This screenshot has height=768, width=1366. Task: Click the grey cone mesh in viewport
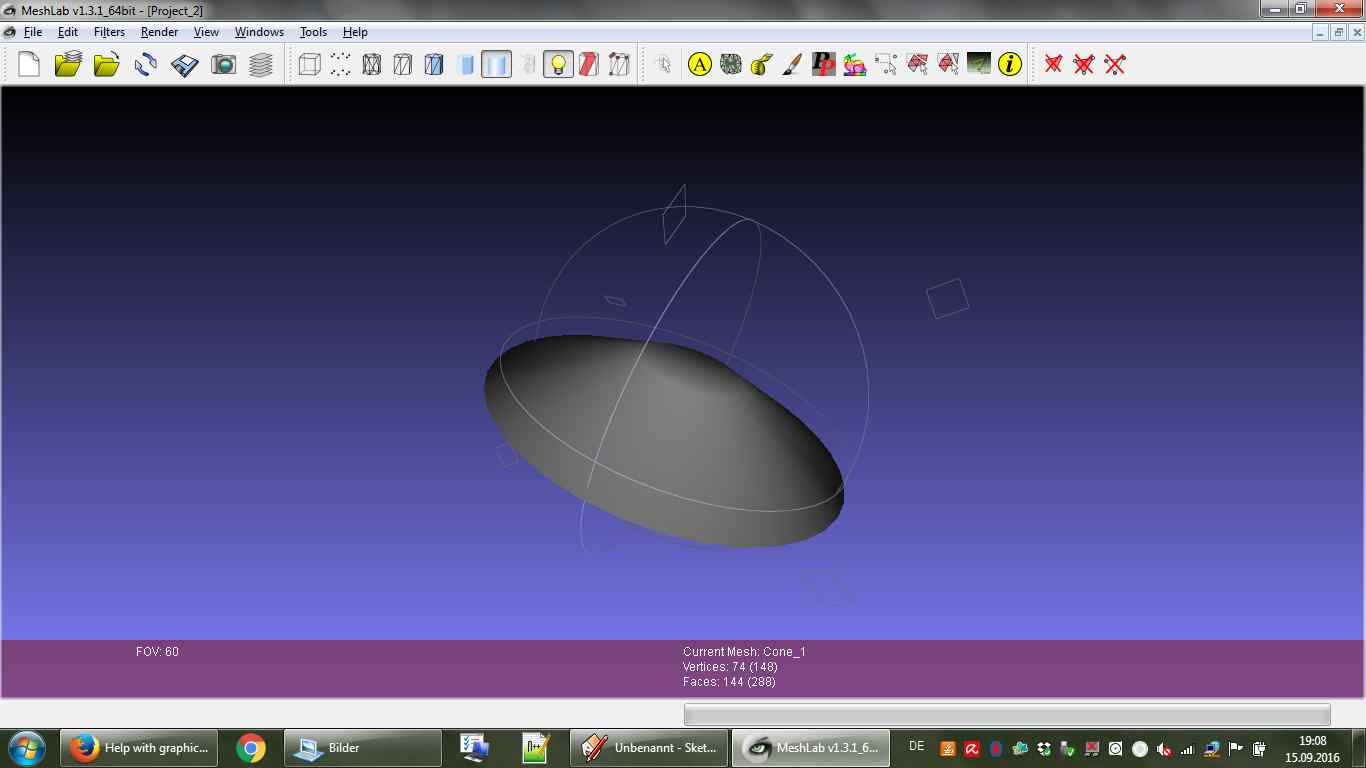coord(663,440)
